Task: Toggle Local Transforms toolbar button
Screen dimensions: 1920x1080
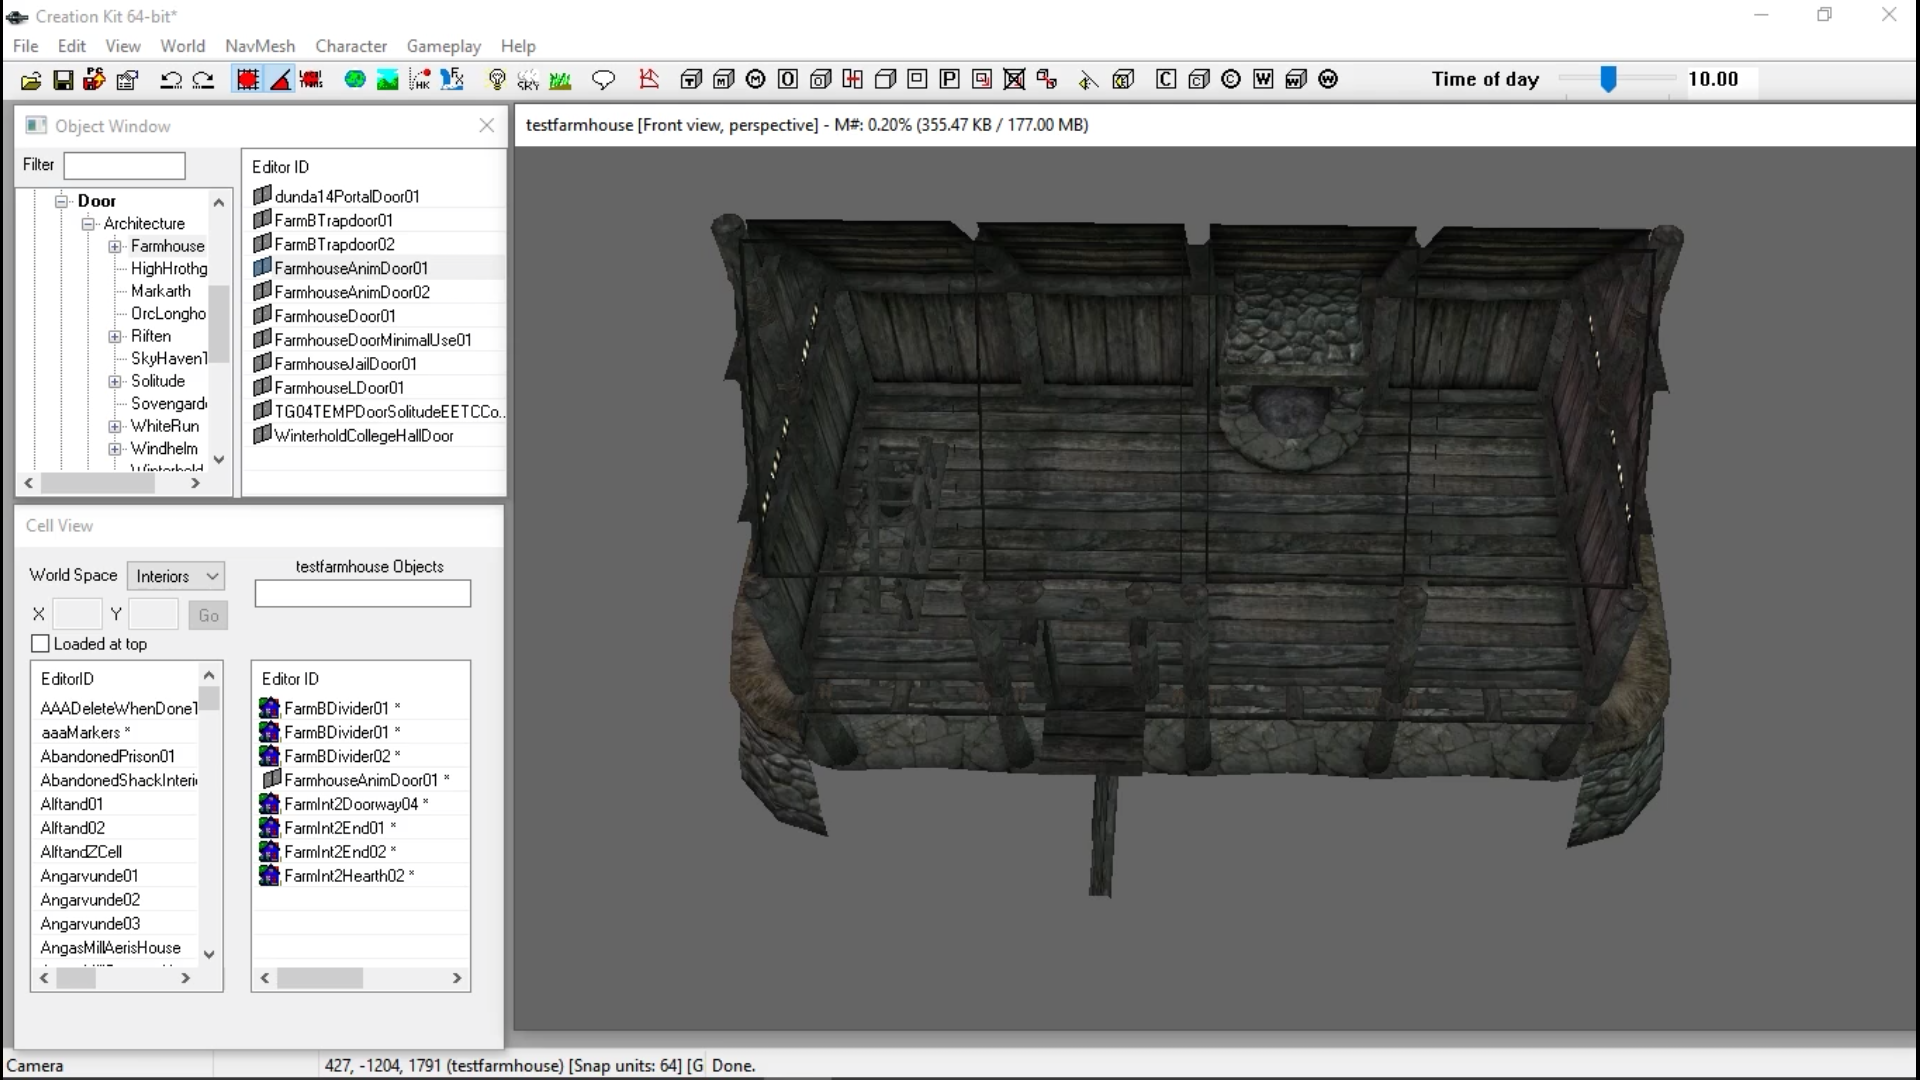Action: 312,80
